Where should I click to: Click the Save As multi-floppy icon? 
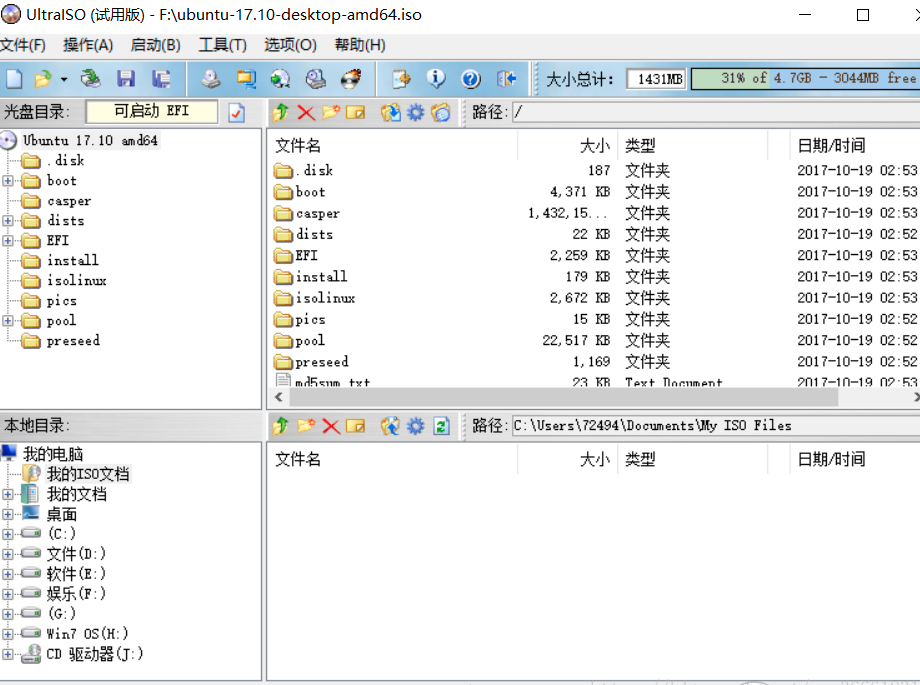(161, 79)
